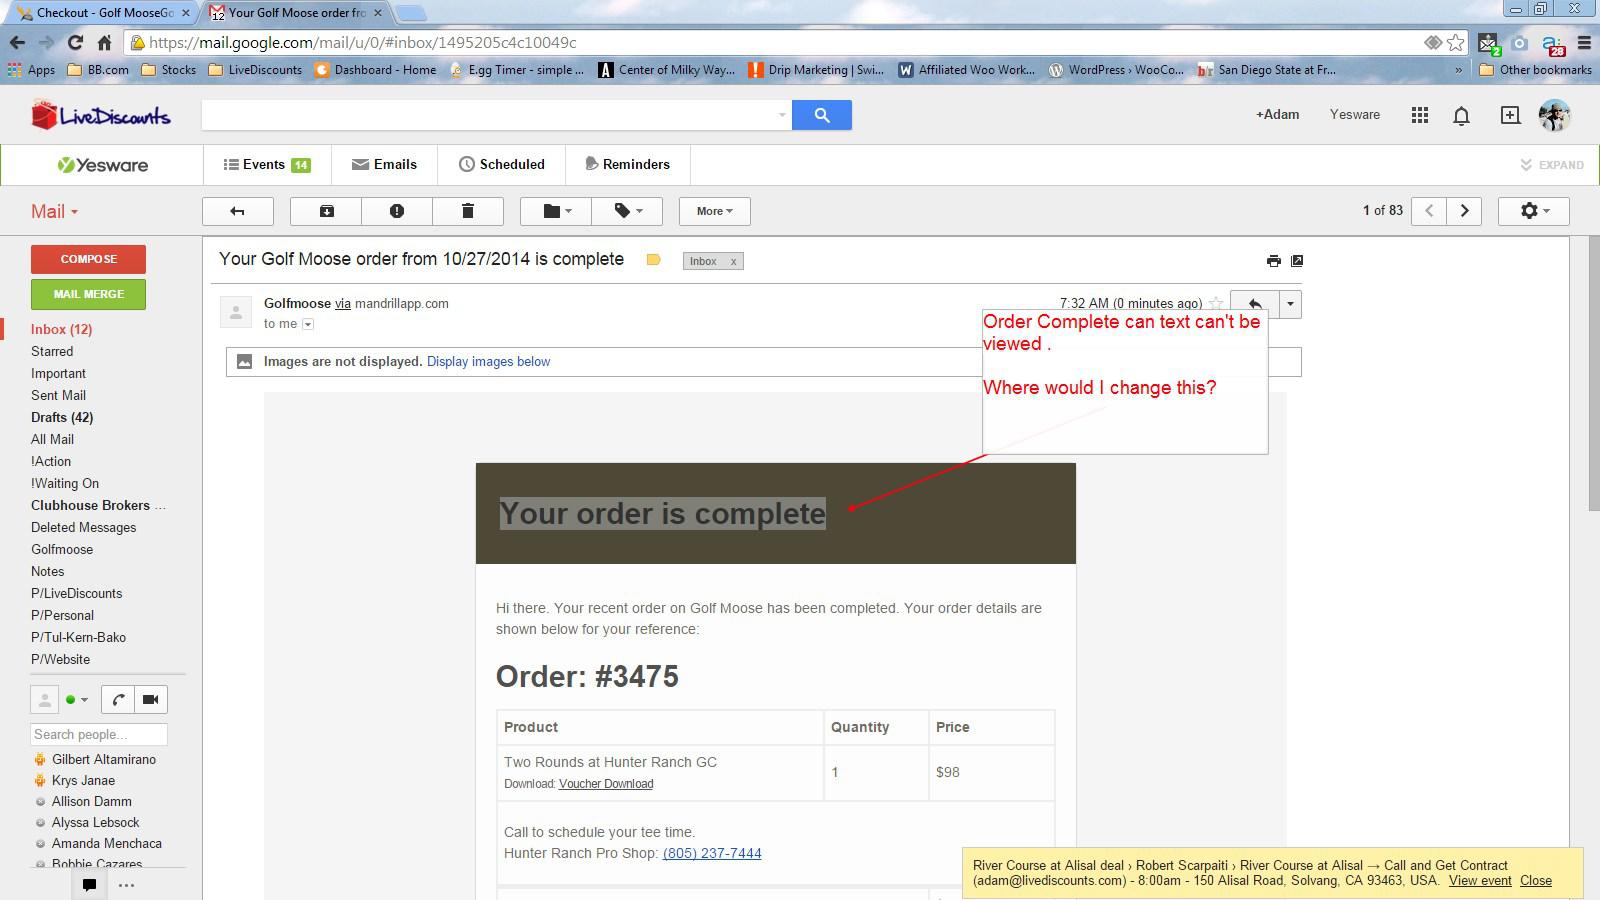The image size is (1600, 900).
Task: Open Yesware Emails tab
Action: point(384,165)
